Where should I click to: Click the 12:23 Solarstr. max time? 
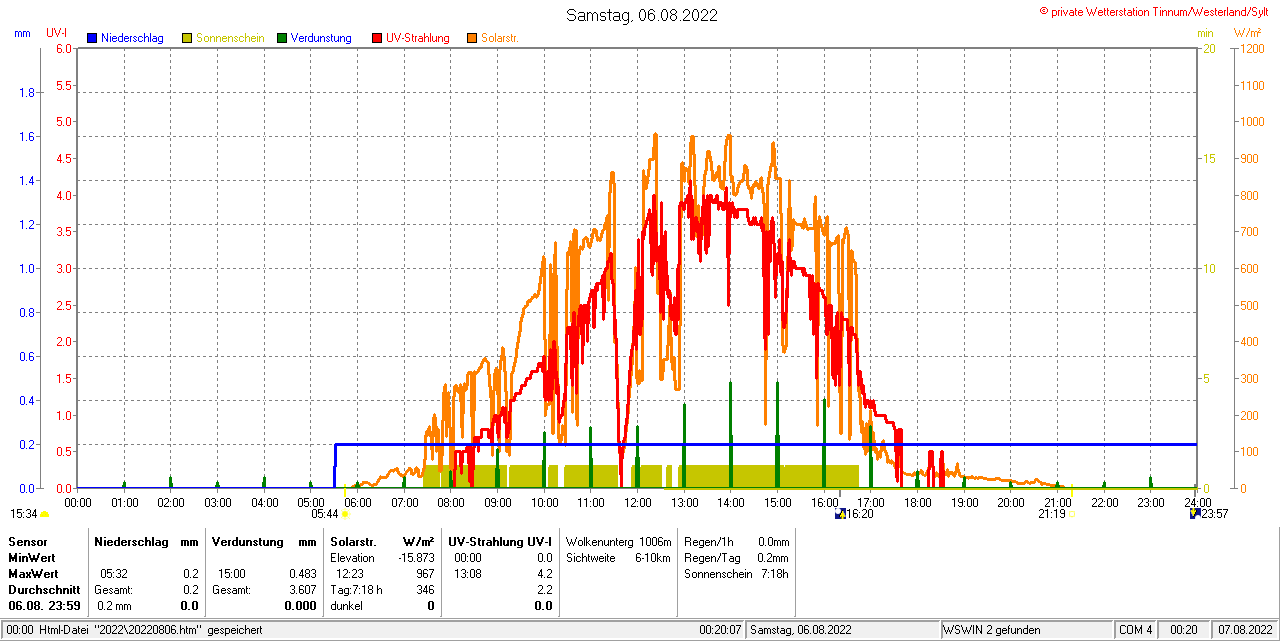pos(350,574)
